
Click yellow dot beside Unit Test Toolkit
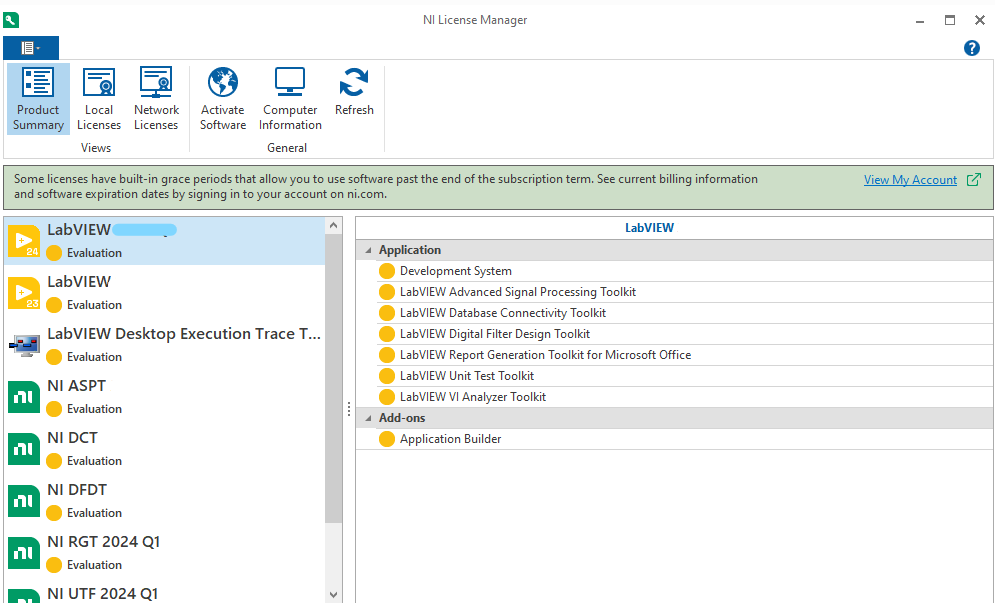pos(386,376)
